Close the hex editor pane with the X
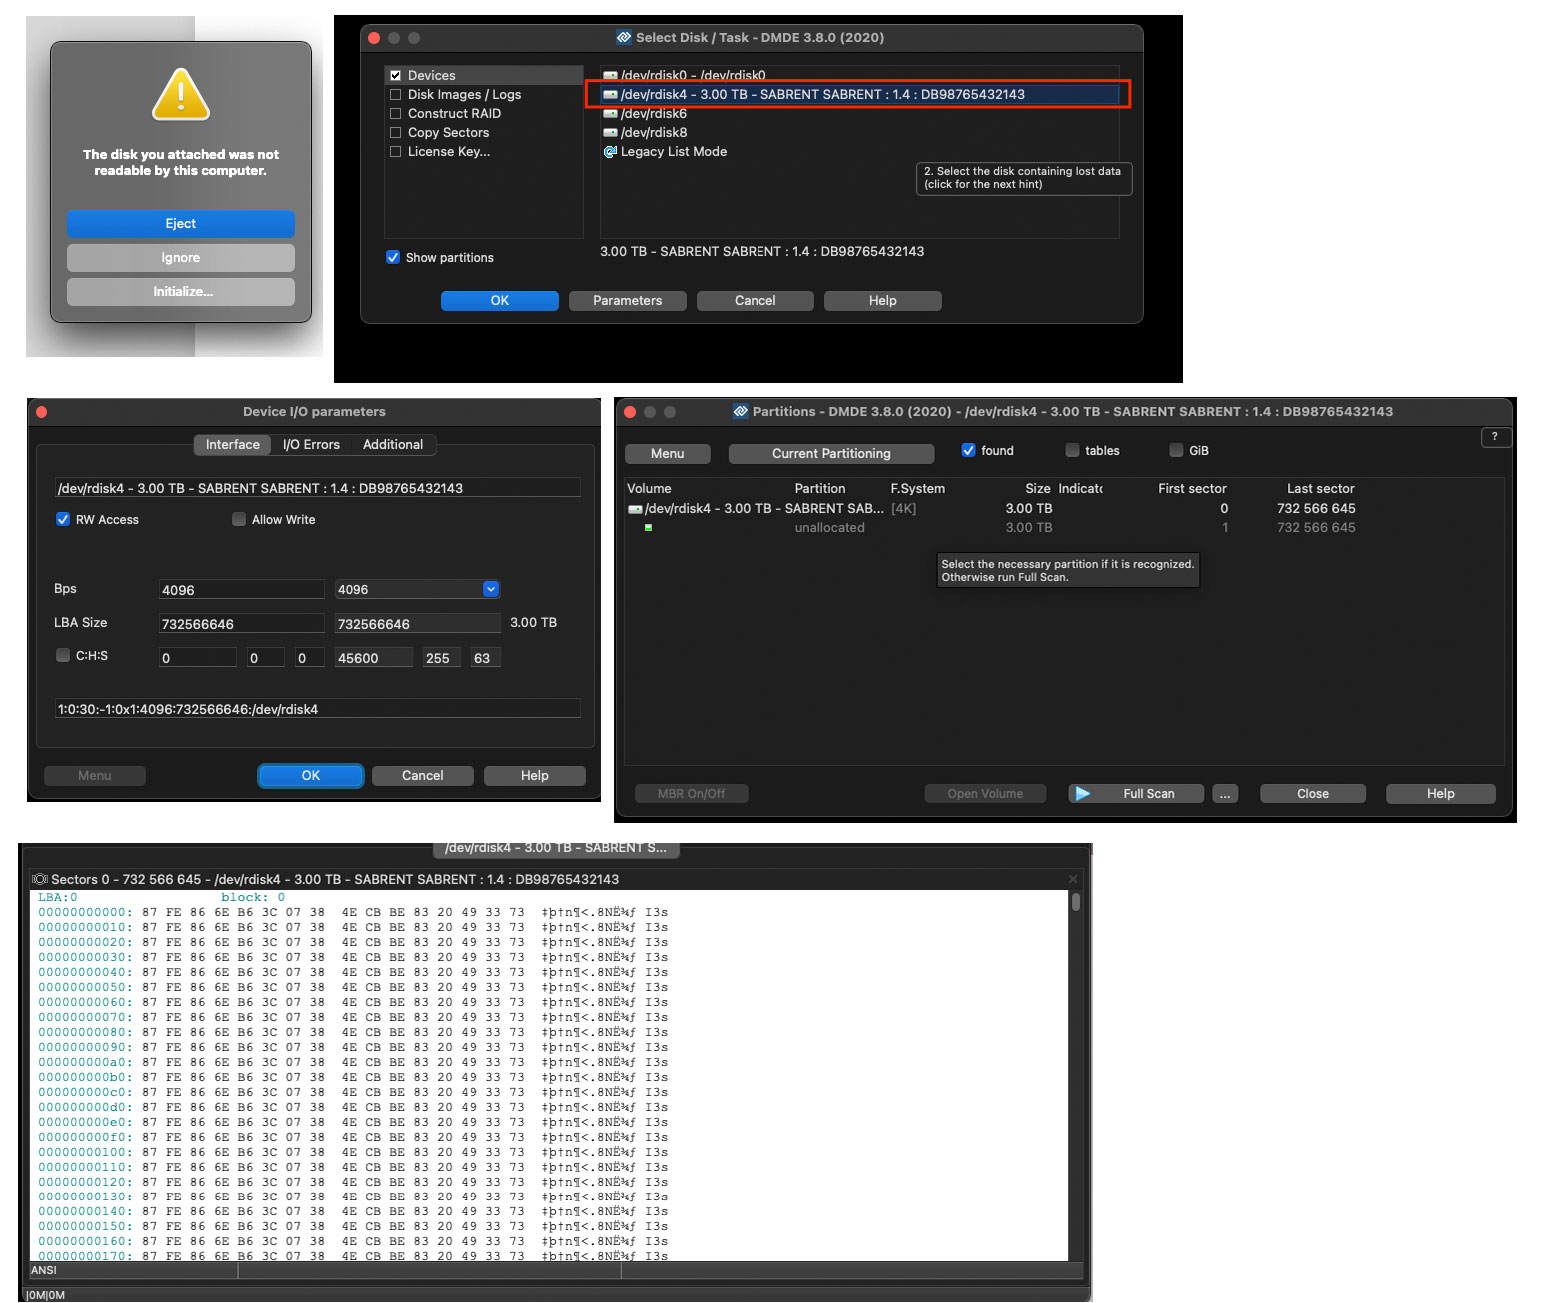The height and width of the screenshot is (1303, 1541). pyautogui.click(x=1073, y=880)
